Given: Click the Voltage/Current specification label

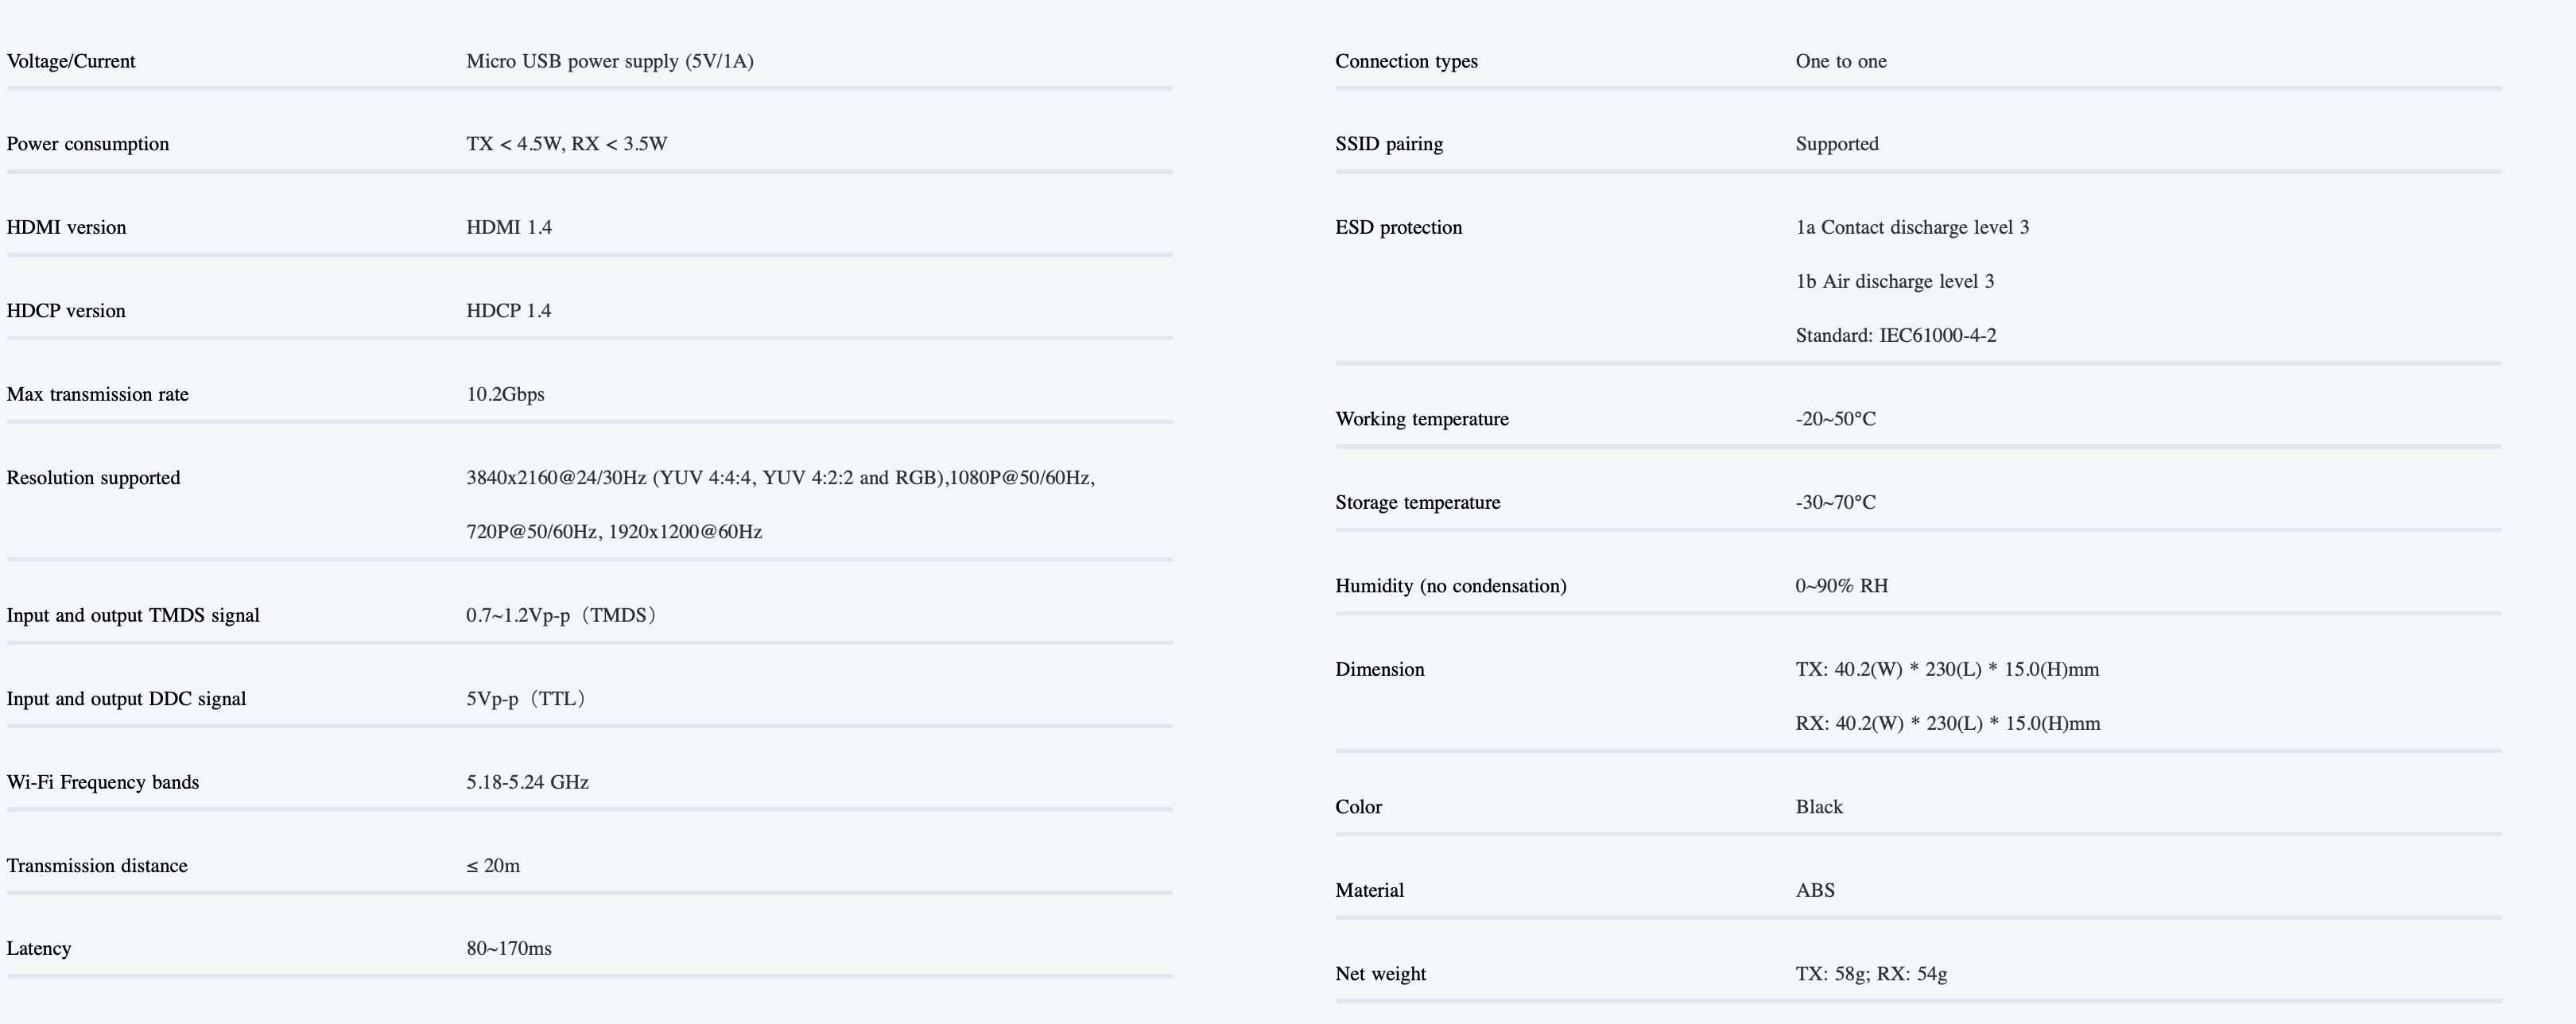Looking at the screenshot, I should (71, 61).
